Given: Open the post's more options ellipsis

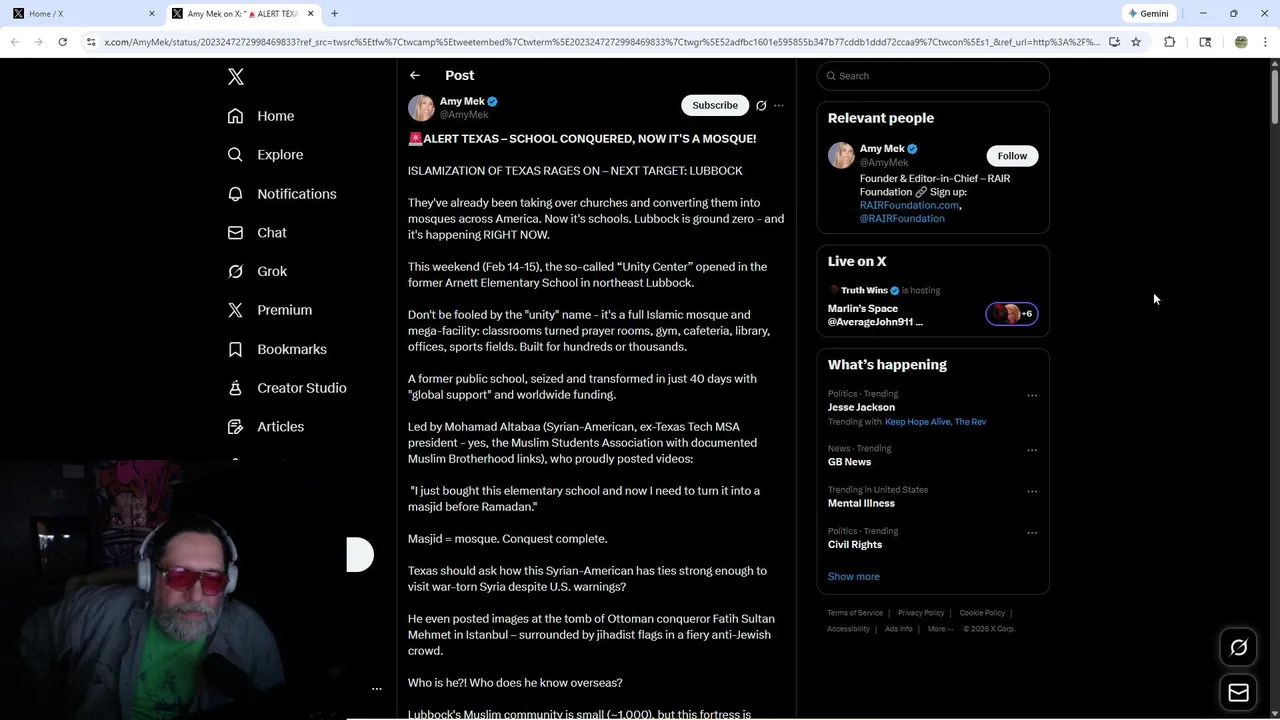Looking at the screenshot, I should pos(779,105).
